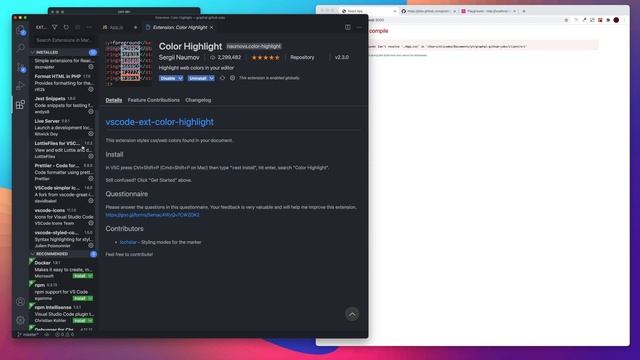Install the npm extension

[80, 298]
